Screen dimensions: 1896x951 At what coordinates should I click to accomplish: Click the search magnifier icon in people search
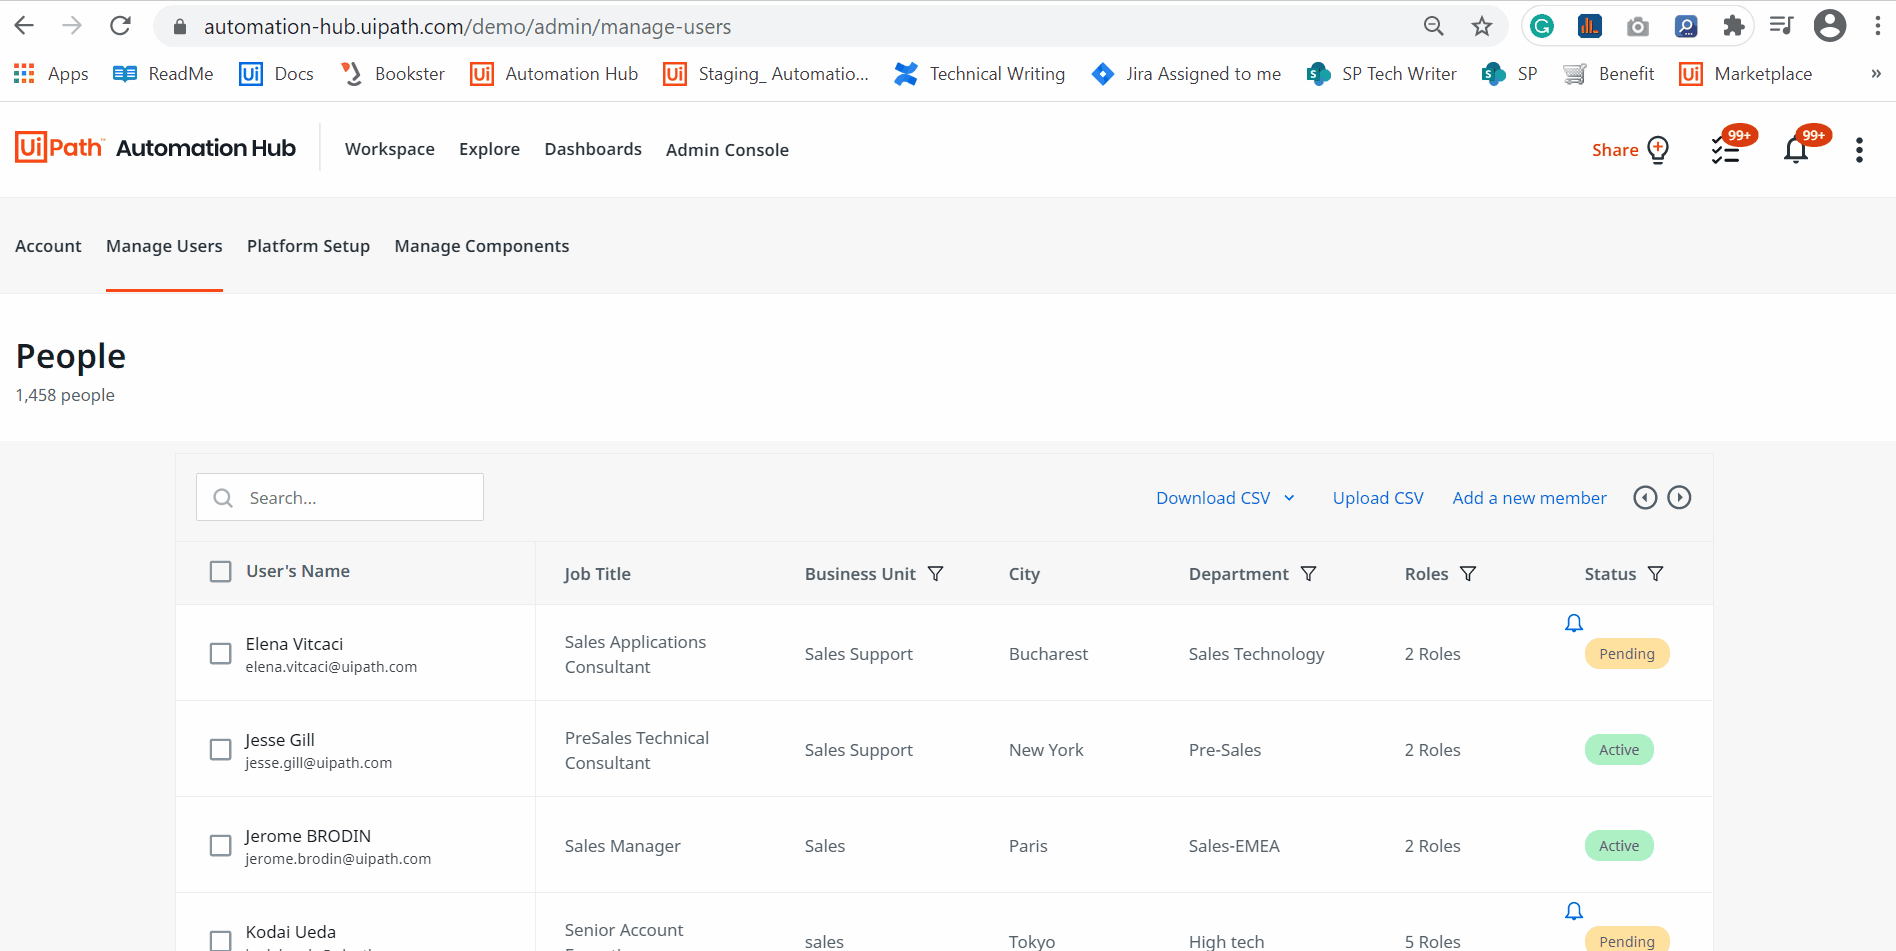[223, 498]
